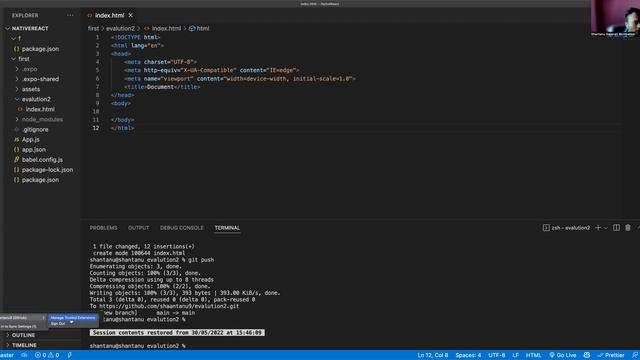640x360 pixels.
Task: Click terminal prompt line at the bottom
Action: pos(137,346)
